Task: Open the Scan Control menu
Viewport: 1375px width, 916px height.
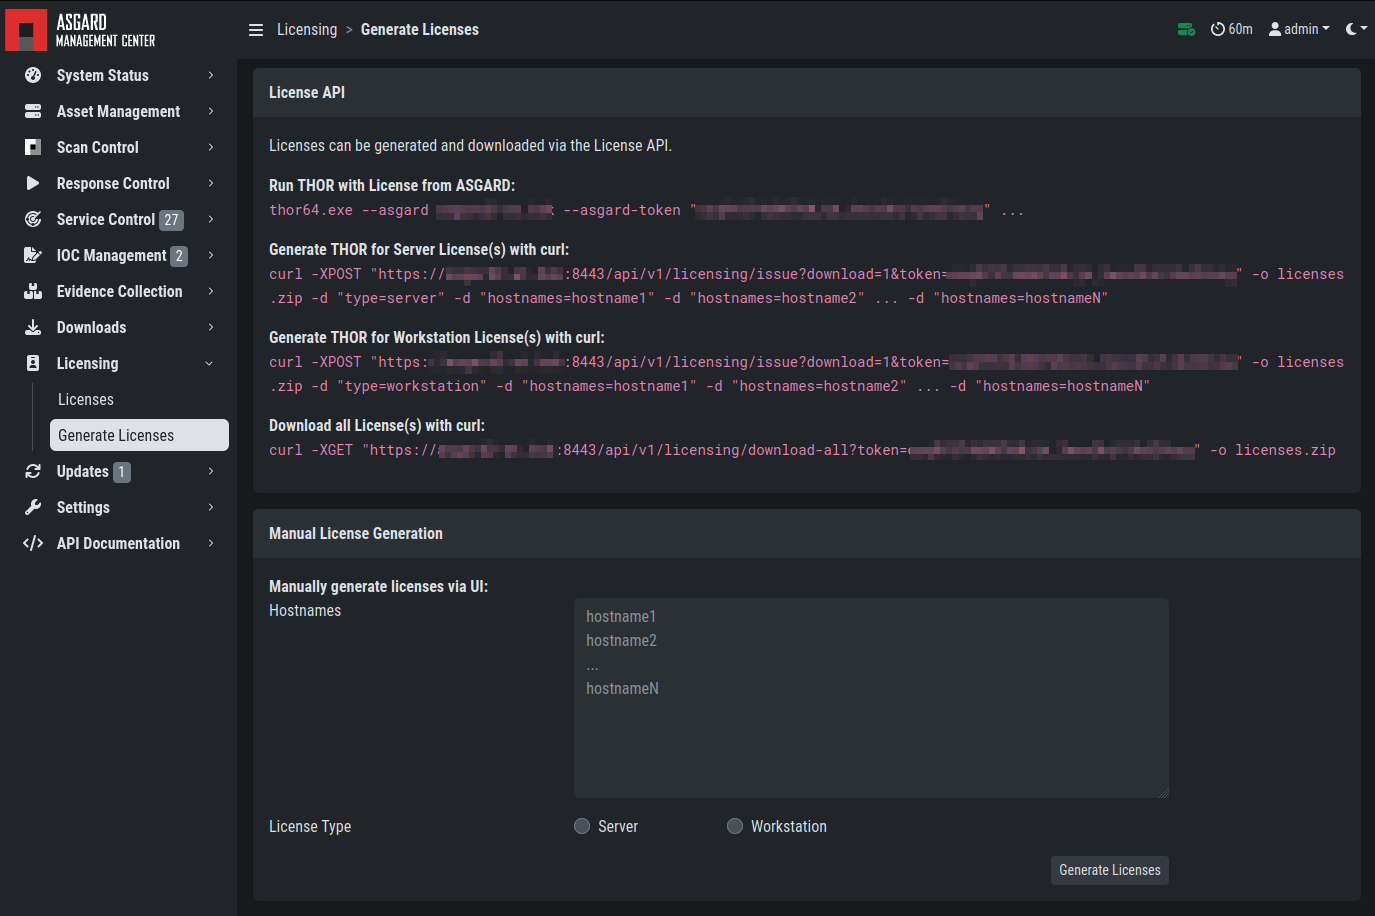Action: point(119,147)
